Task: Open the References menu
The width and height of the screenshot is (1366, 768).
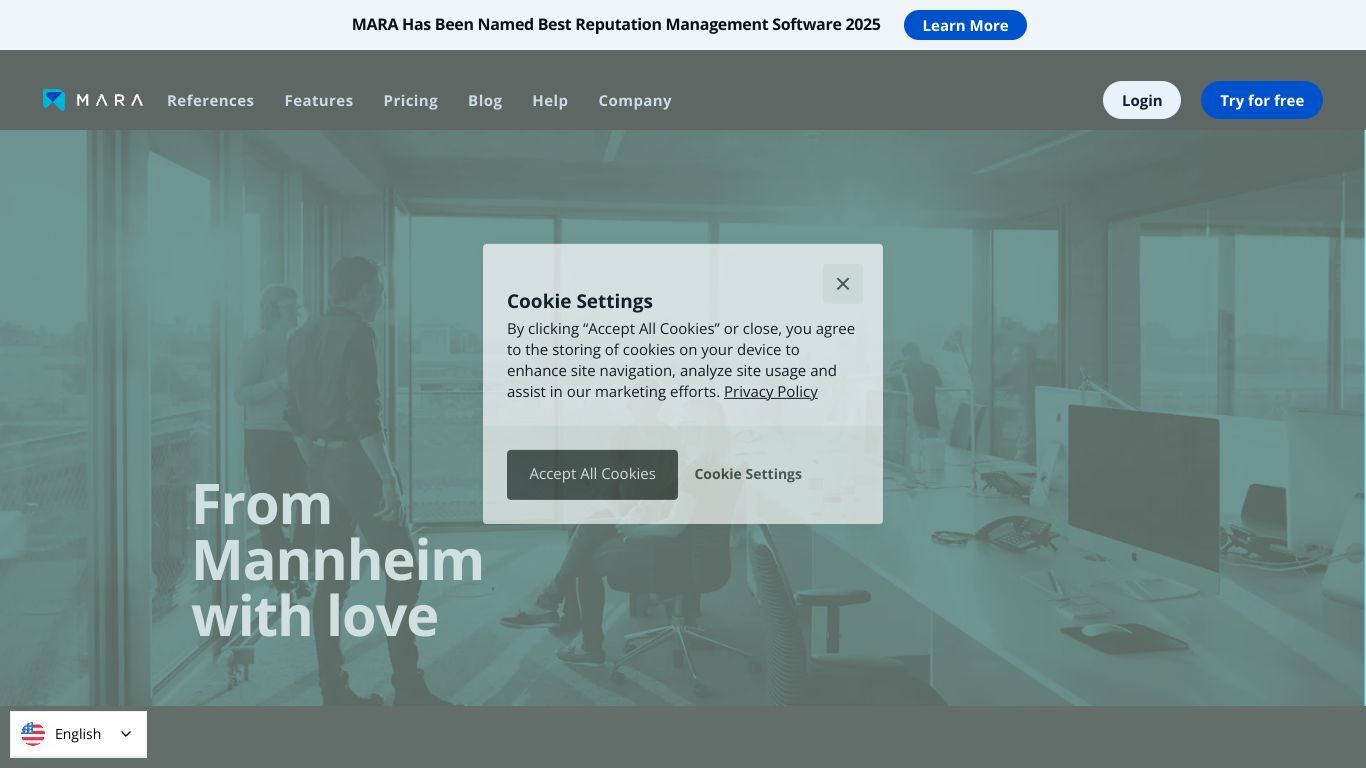Action: [210, 101]
